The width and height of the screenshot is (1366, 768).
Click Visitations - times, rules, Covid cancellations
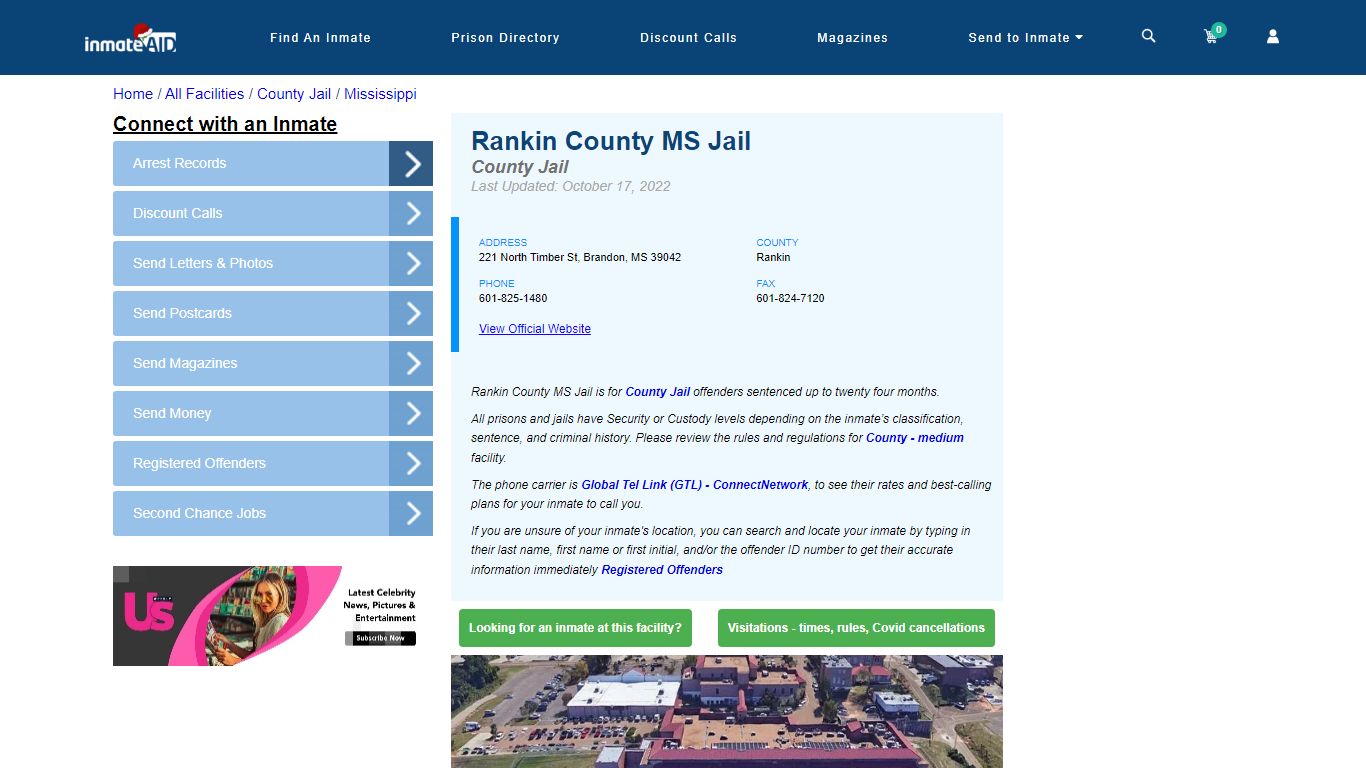(x=856, y=628)
